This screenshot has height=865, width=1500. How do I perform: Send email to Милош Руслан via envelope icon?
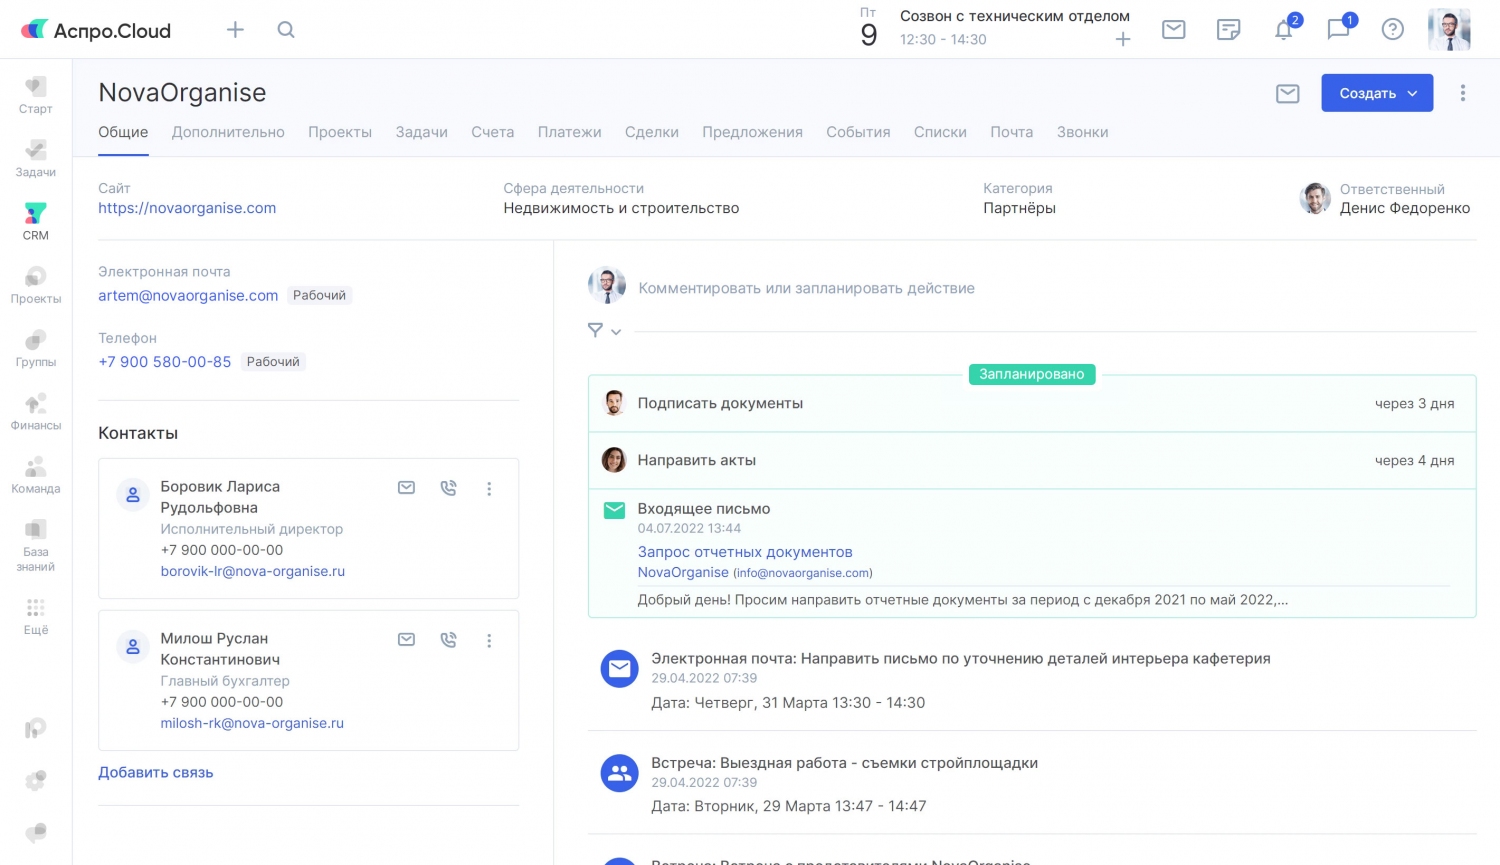pyautogui.click(x=406, y=640)
